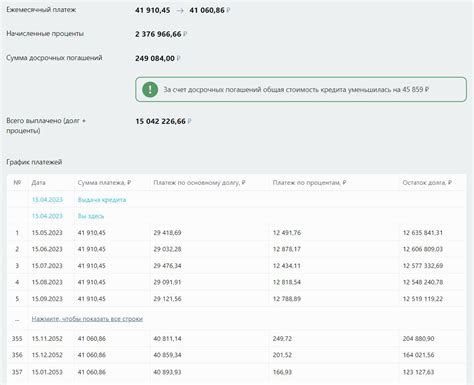Viewport: 474px width, 385px height.
Task: Click date 15.07.2023 in row 3
Action: coord(47,266)
